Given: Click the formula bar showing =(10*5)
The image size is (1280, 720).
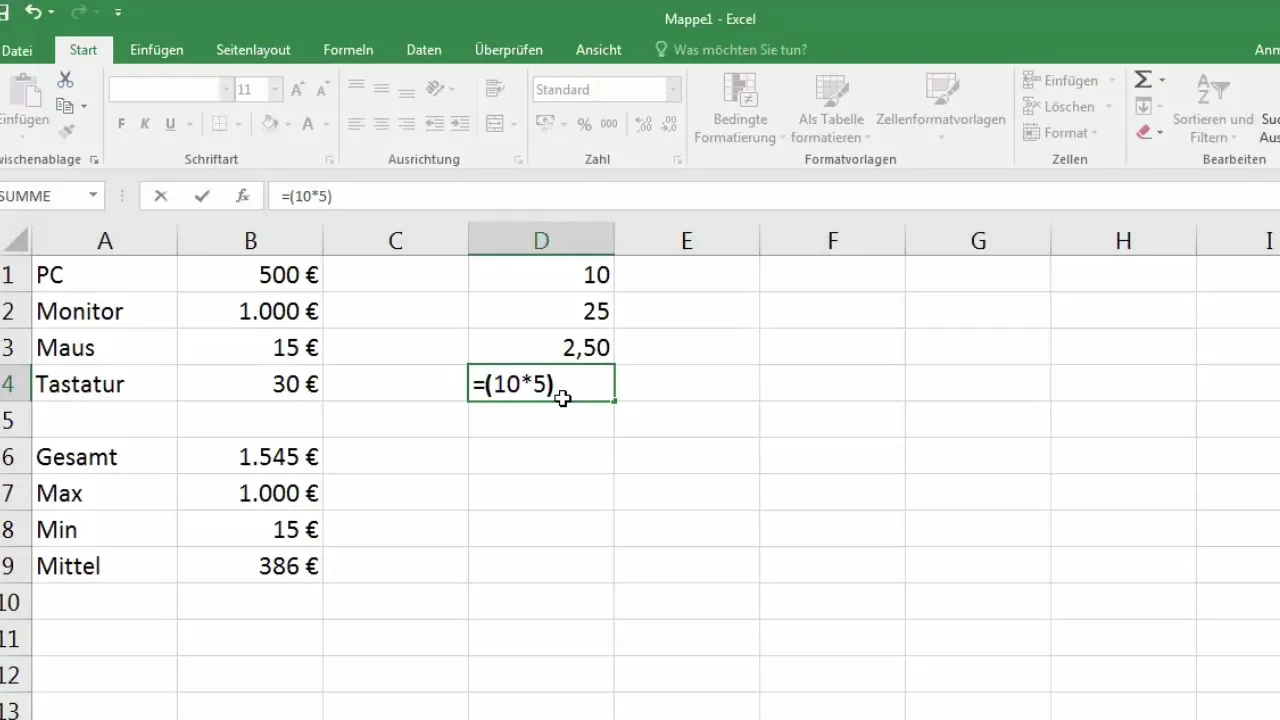Looking at the screenshot, I should click(774, 196).
